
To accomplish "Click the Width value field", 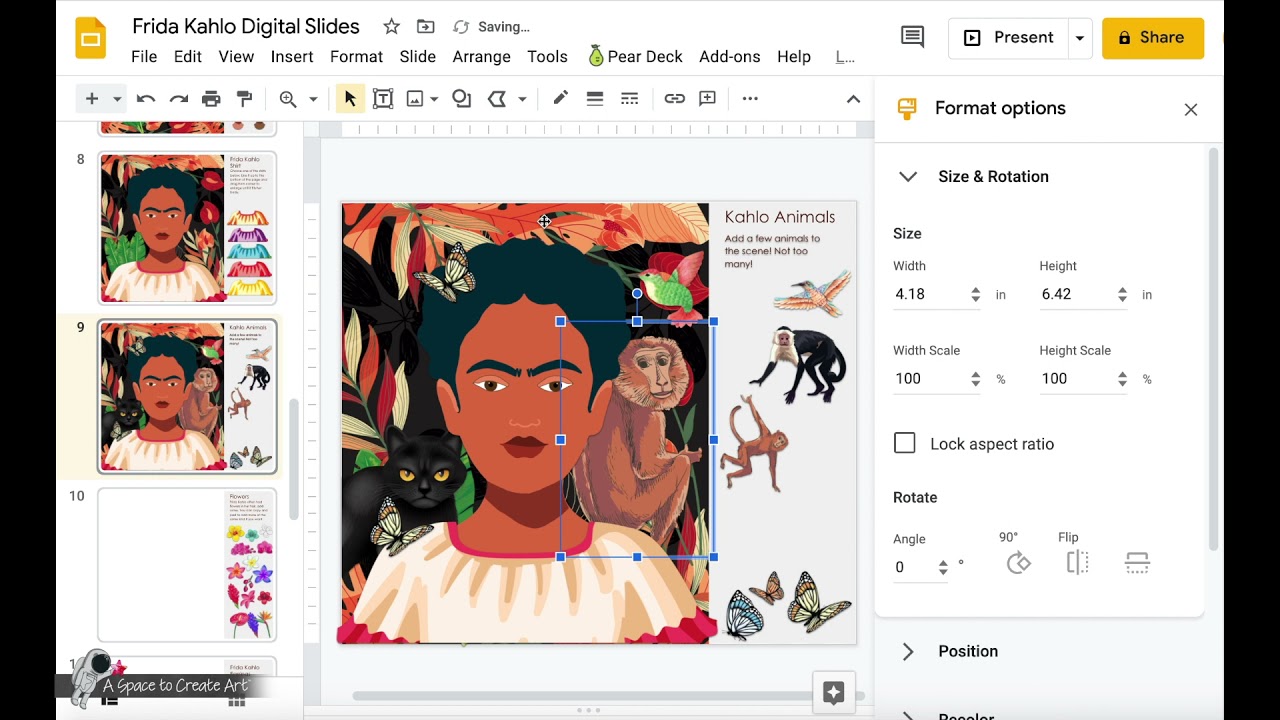I will pos(928,295).
